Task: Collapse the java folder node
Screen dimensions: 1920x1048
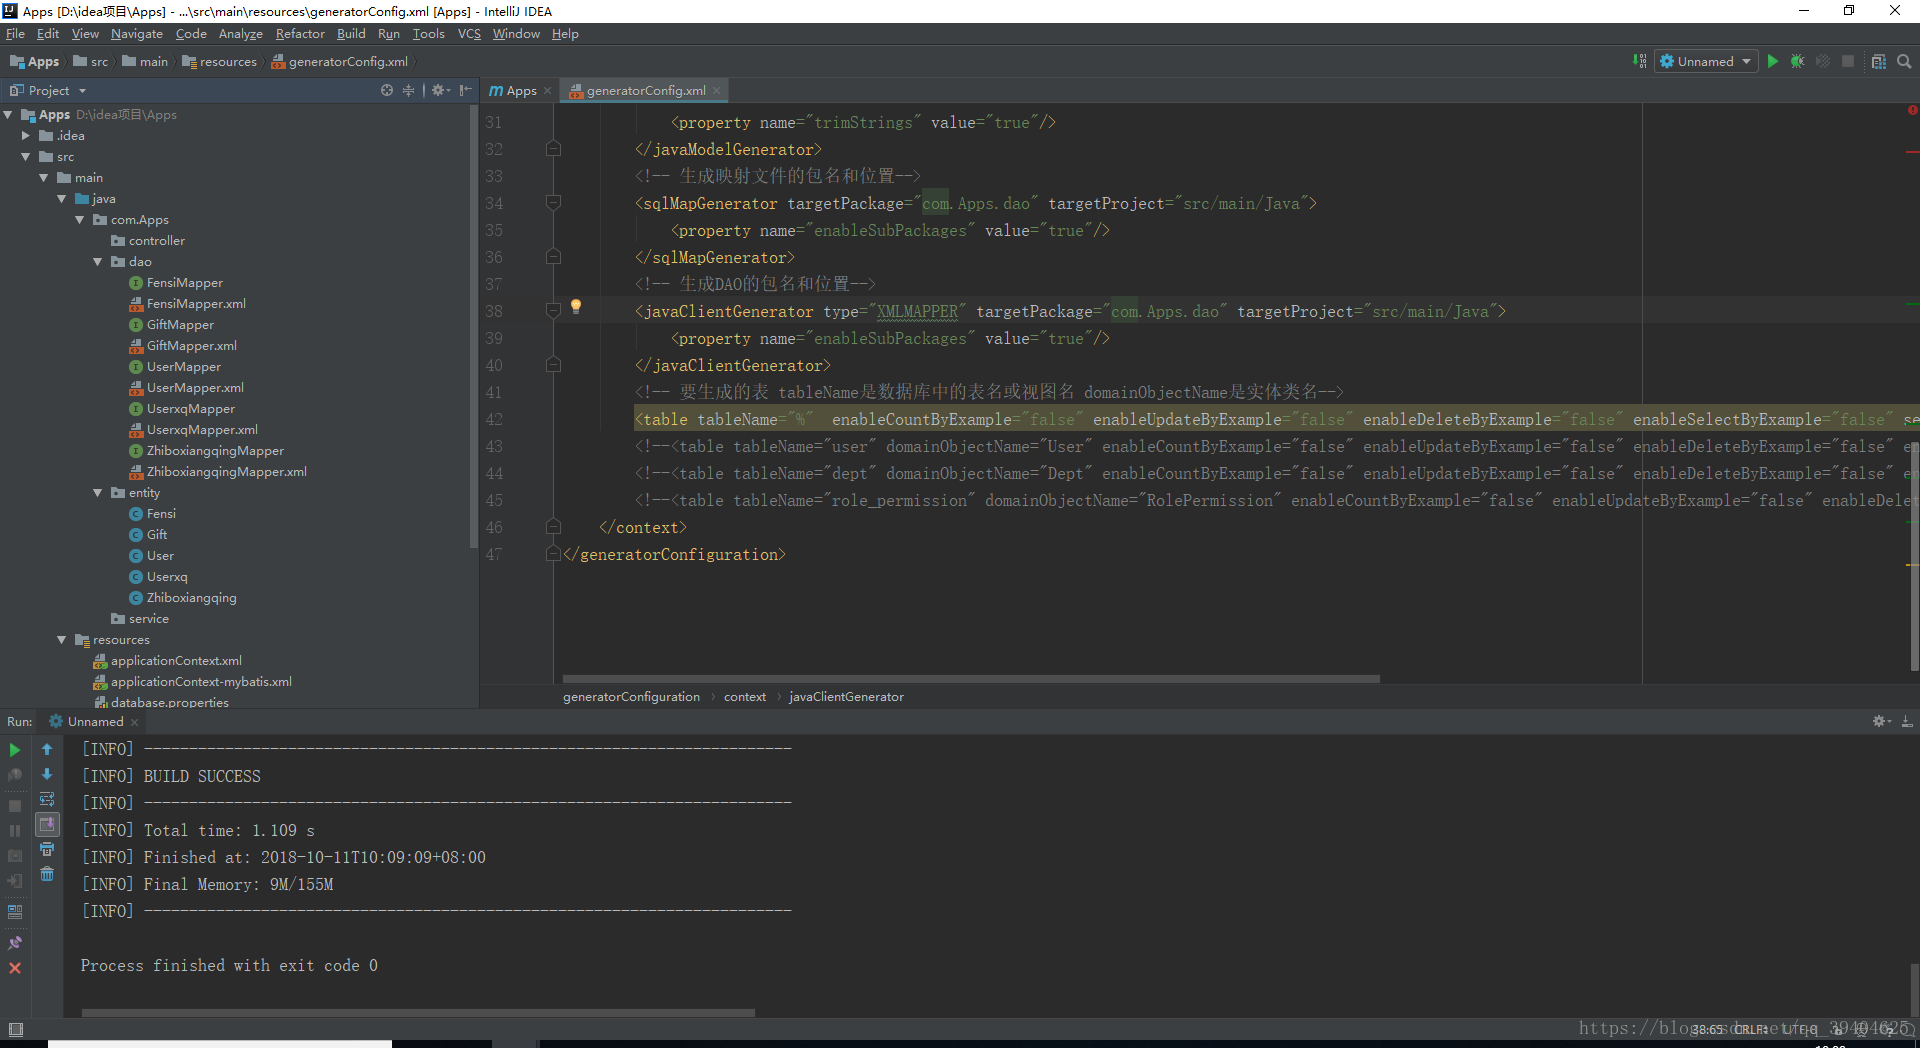Action: point(62,199)
